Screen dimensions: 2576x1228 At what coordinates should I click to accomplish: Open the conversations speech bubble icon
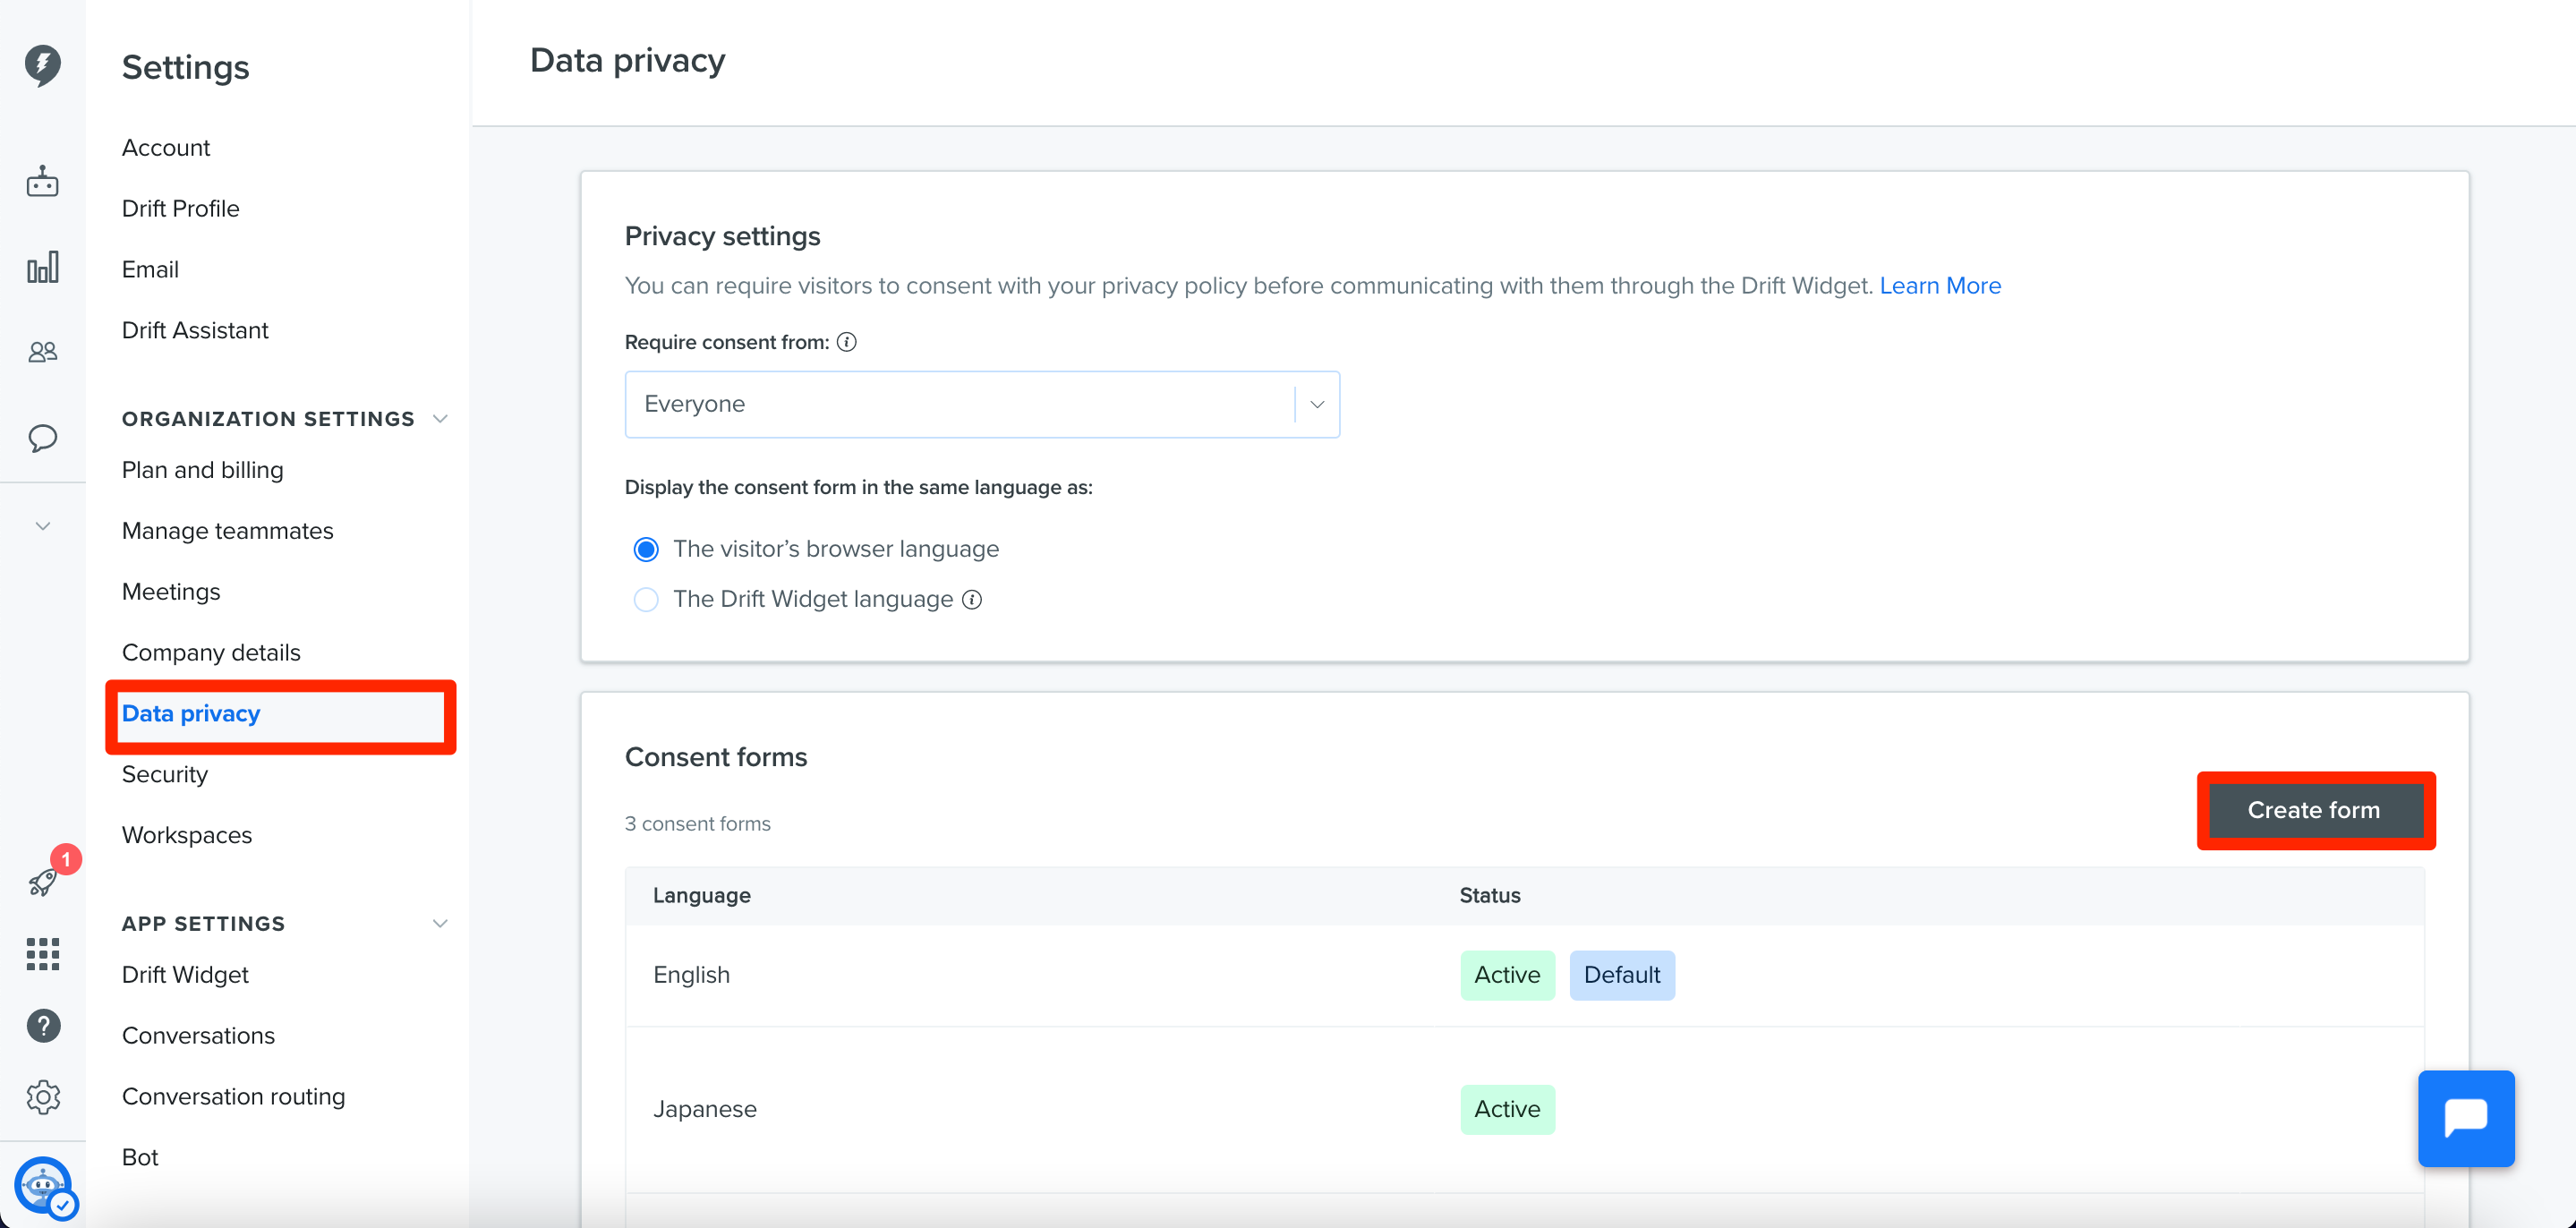pos(42,438)
